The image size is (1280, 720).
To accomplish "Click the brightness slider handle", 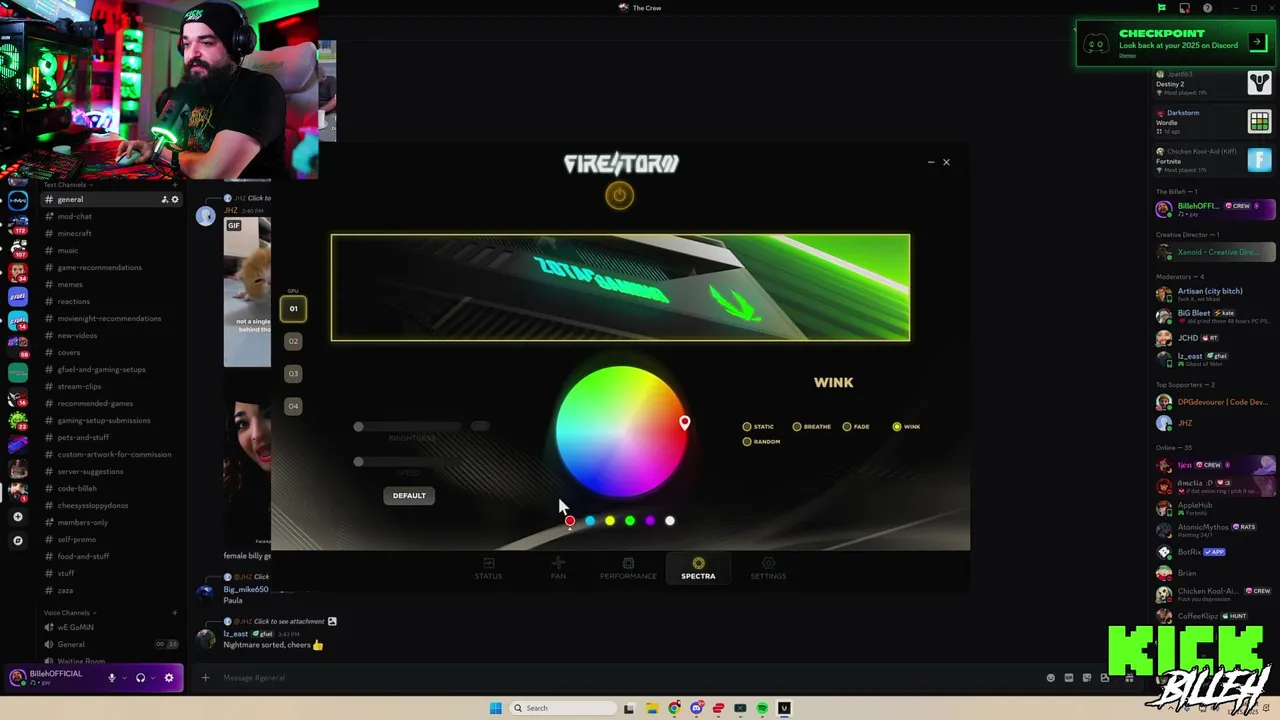I will (358, 427).
